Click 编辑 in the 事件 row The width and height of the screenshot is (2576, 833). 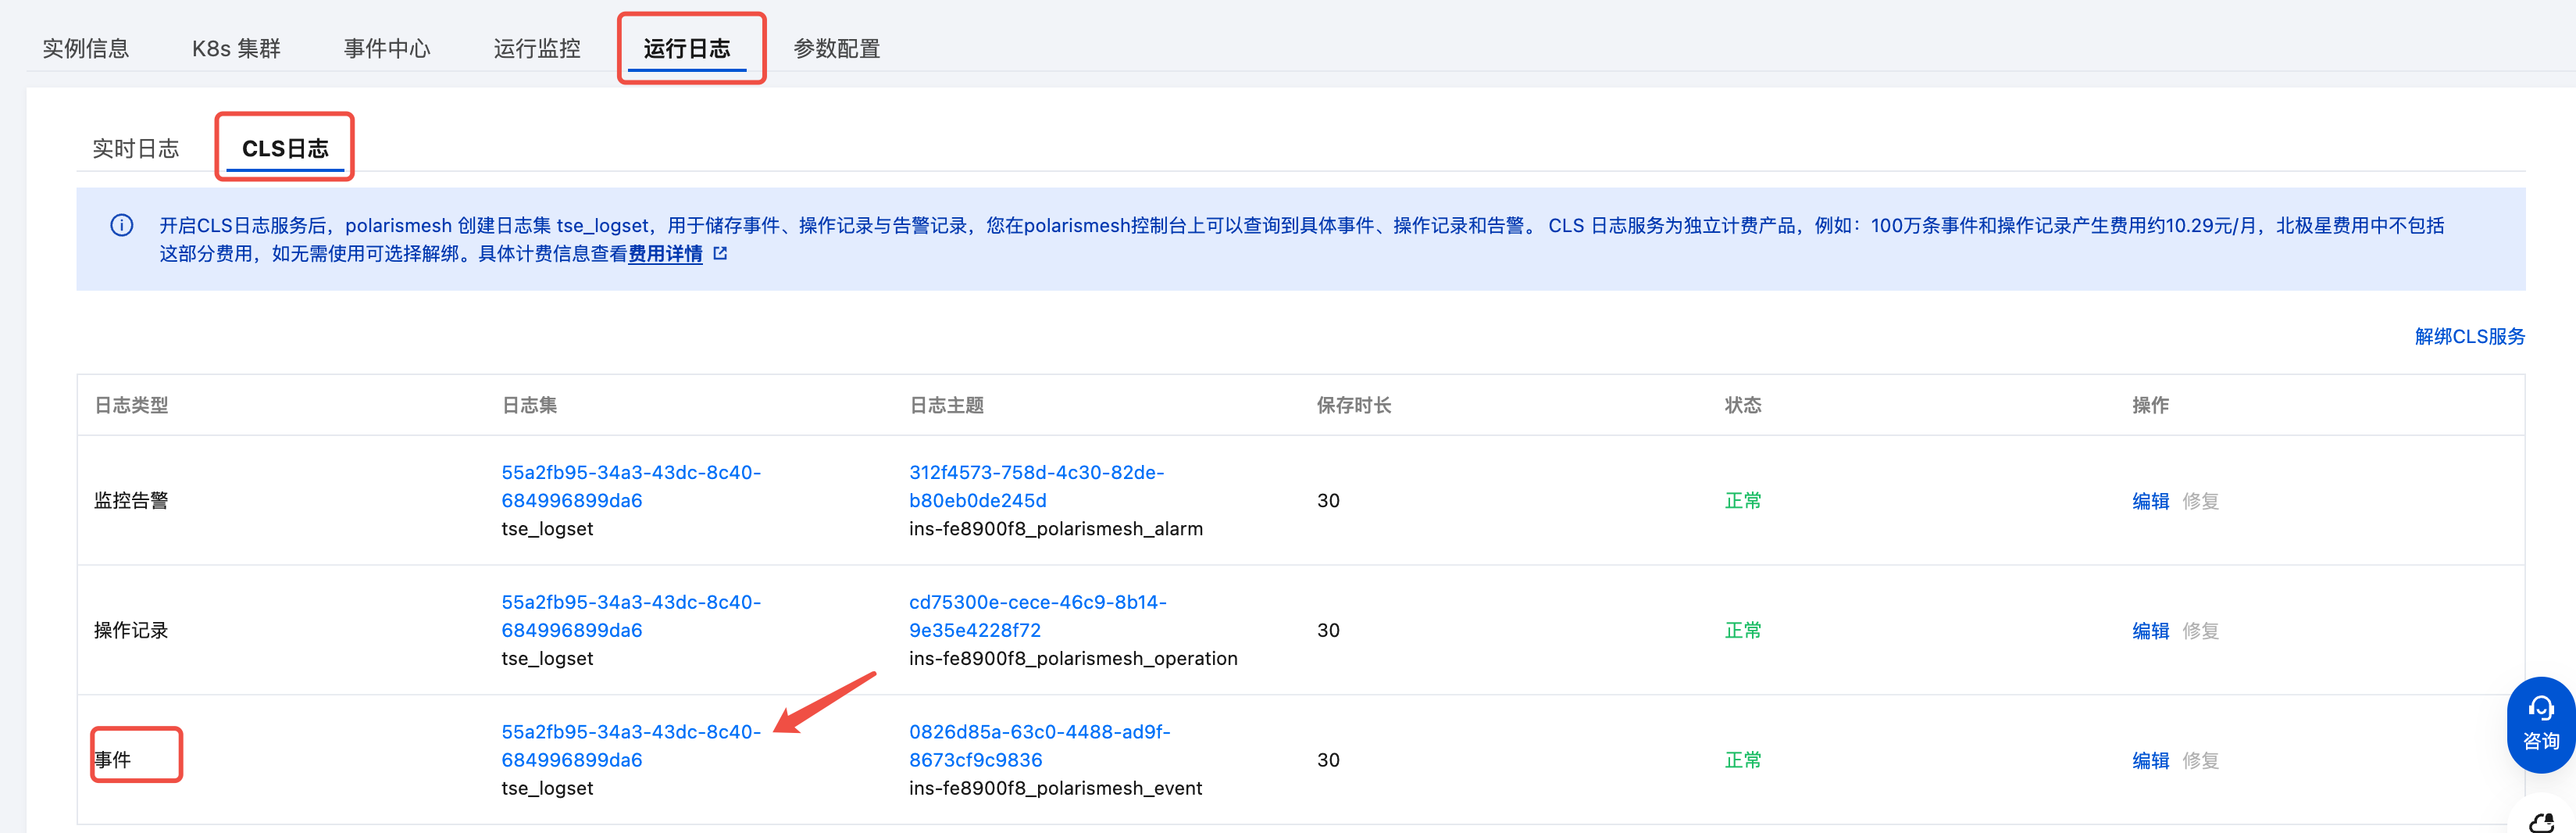coord(2151,760)
